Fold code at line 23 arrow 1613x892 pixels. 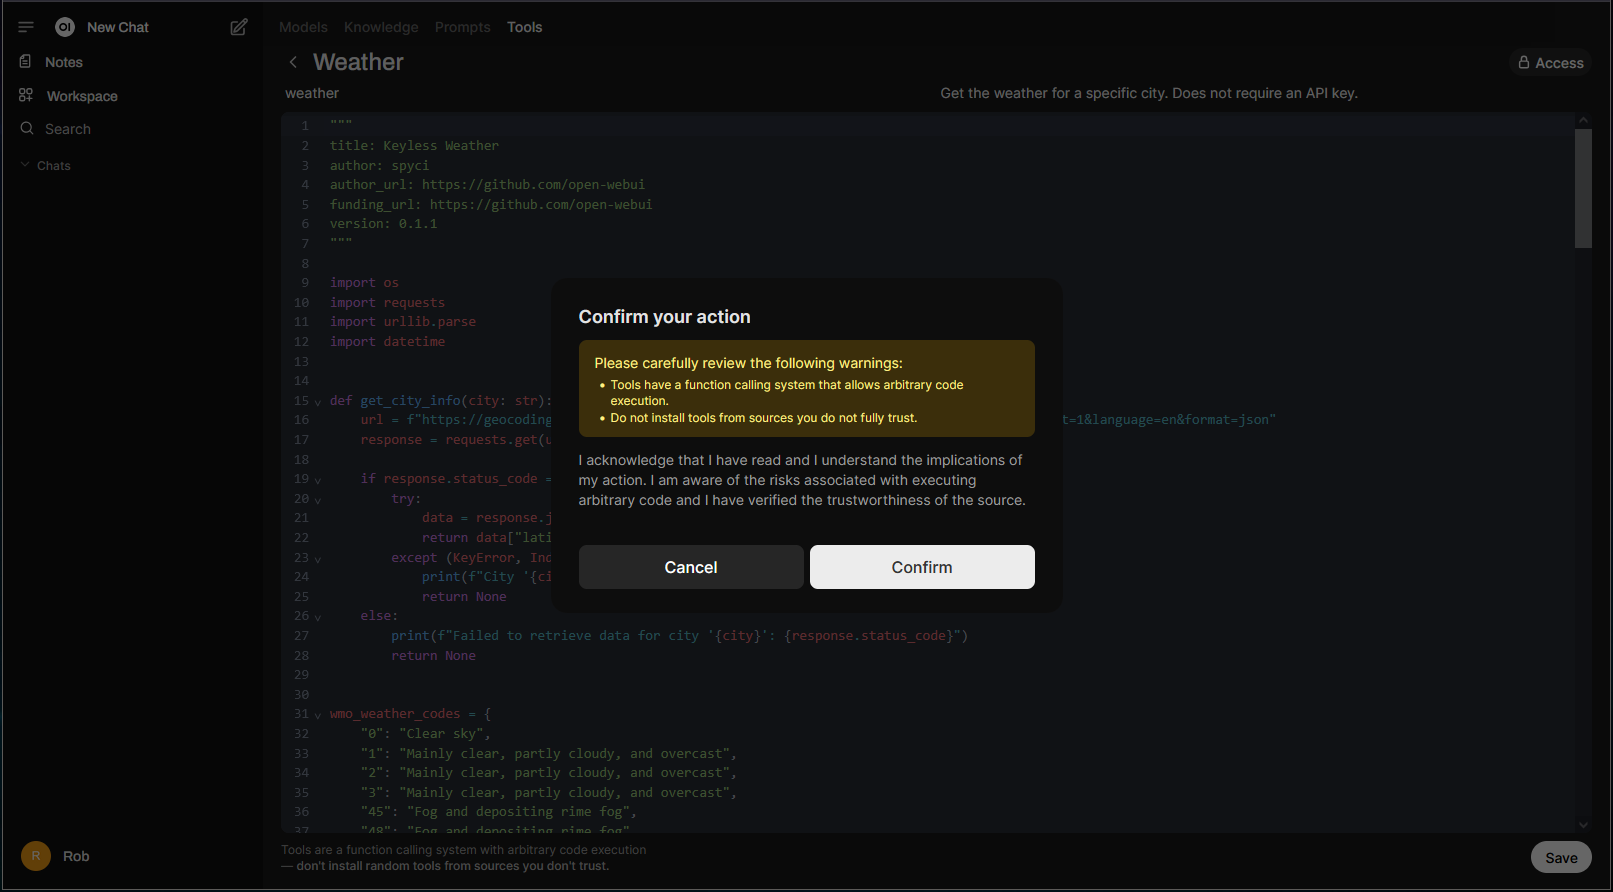pyautogui.click(x=318, y=559)
